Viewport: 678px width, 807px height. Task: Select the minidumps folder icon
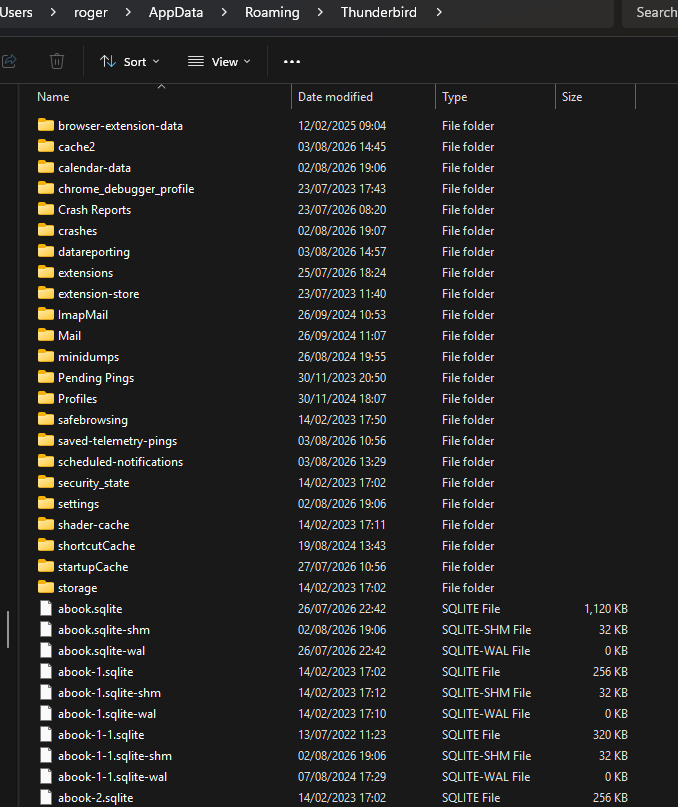pos(46,356)
